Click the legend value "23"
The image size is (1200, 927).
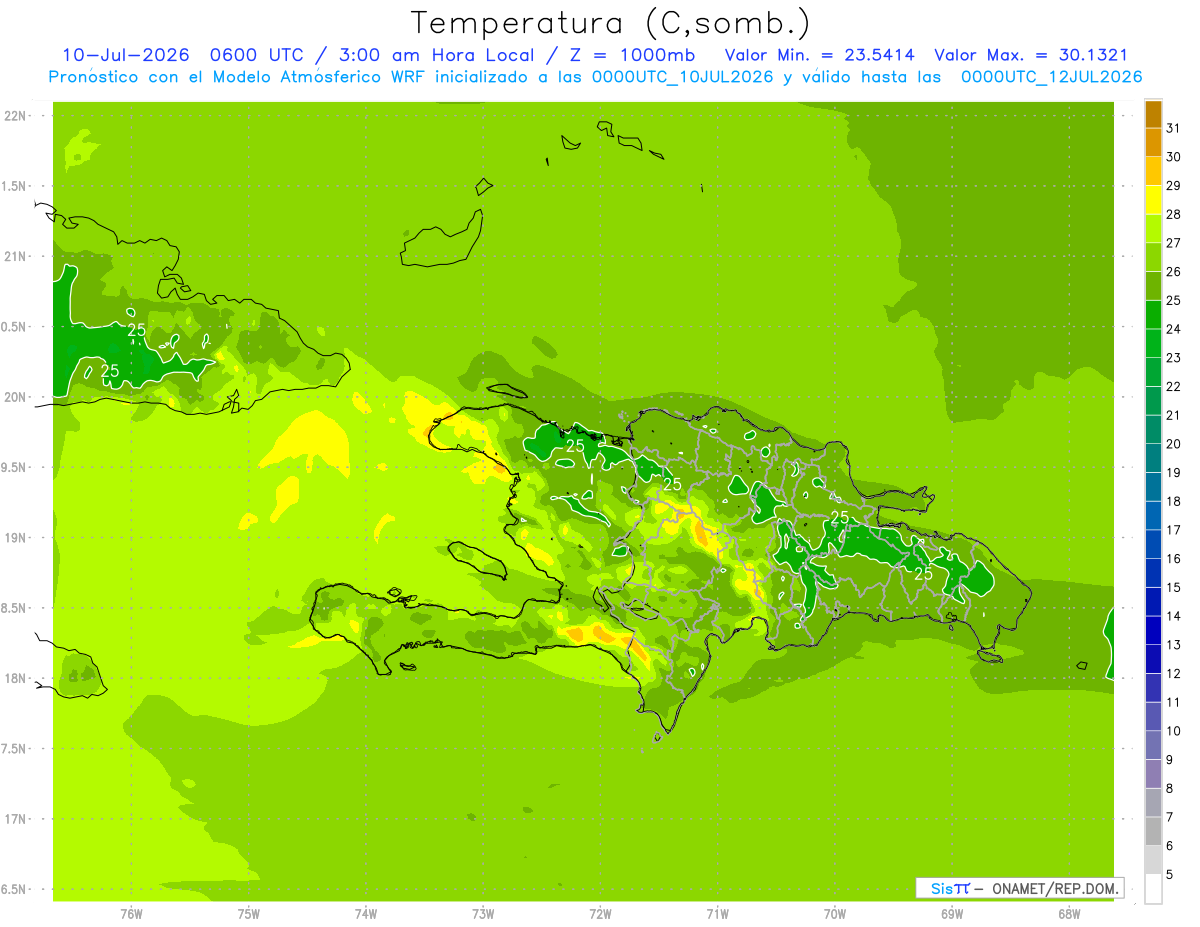click(1173, 358)
